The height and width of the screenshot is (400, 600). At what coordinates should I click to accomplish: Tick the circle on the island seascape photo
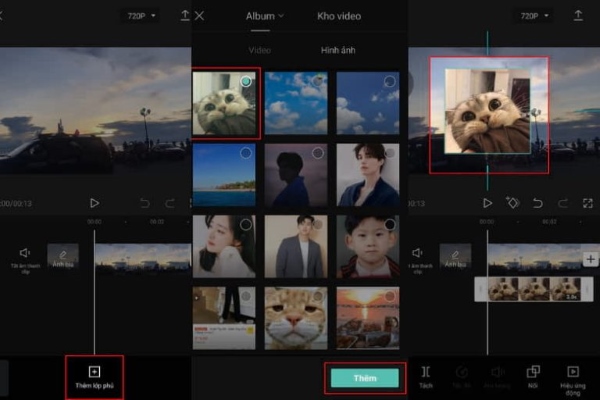(246, 153)
